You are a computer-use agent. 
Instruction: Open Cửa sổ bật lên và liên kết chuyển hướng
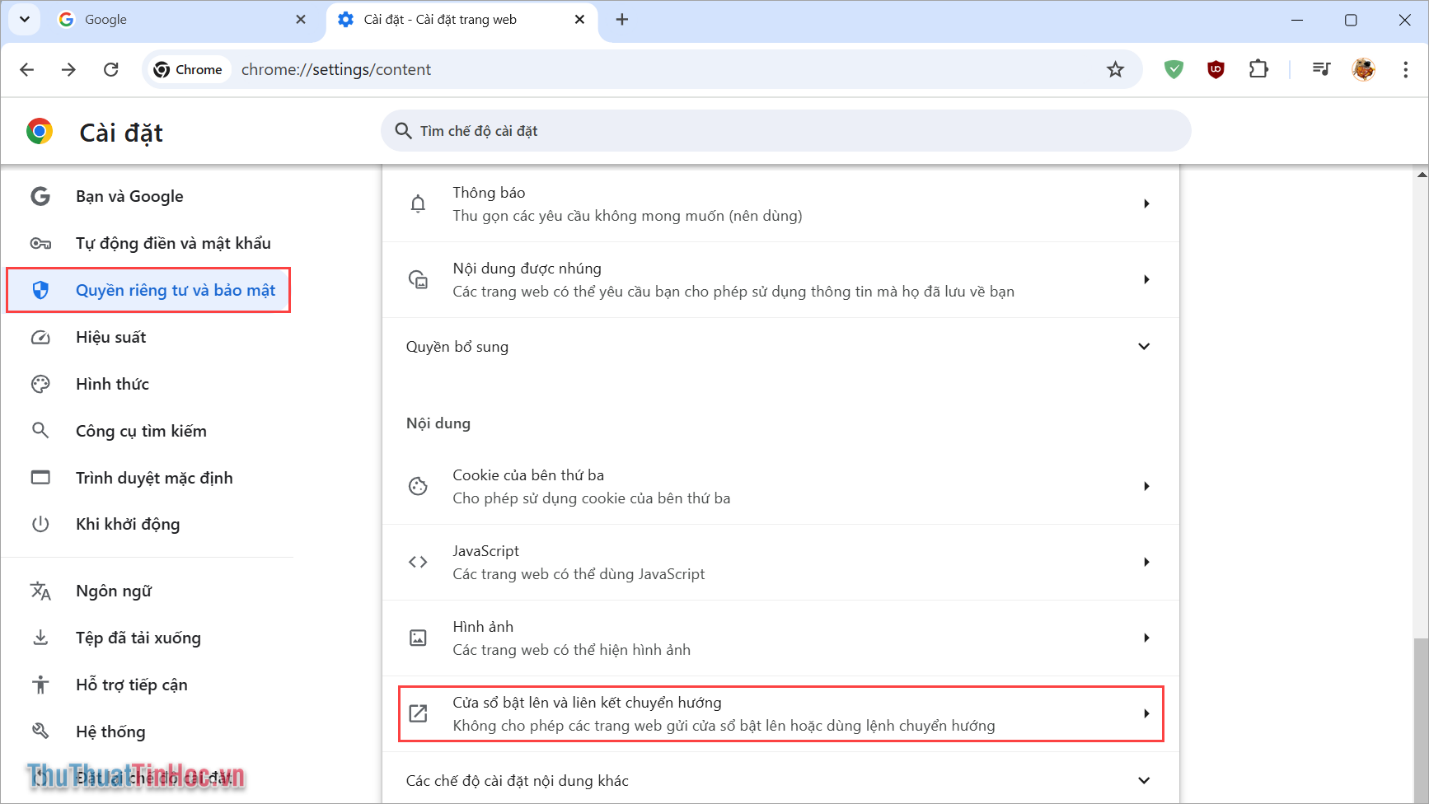780,714
